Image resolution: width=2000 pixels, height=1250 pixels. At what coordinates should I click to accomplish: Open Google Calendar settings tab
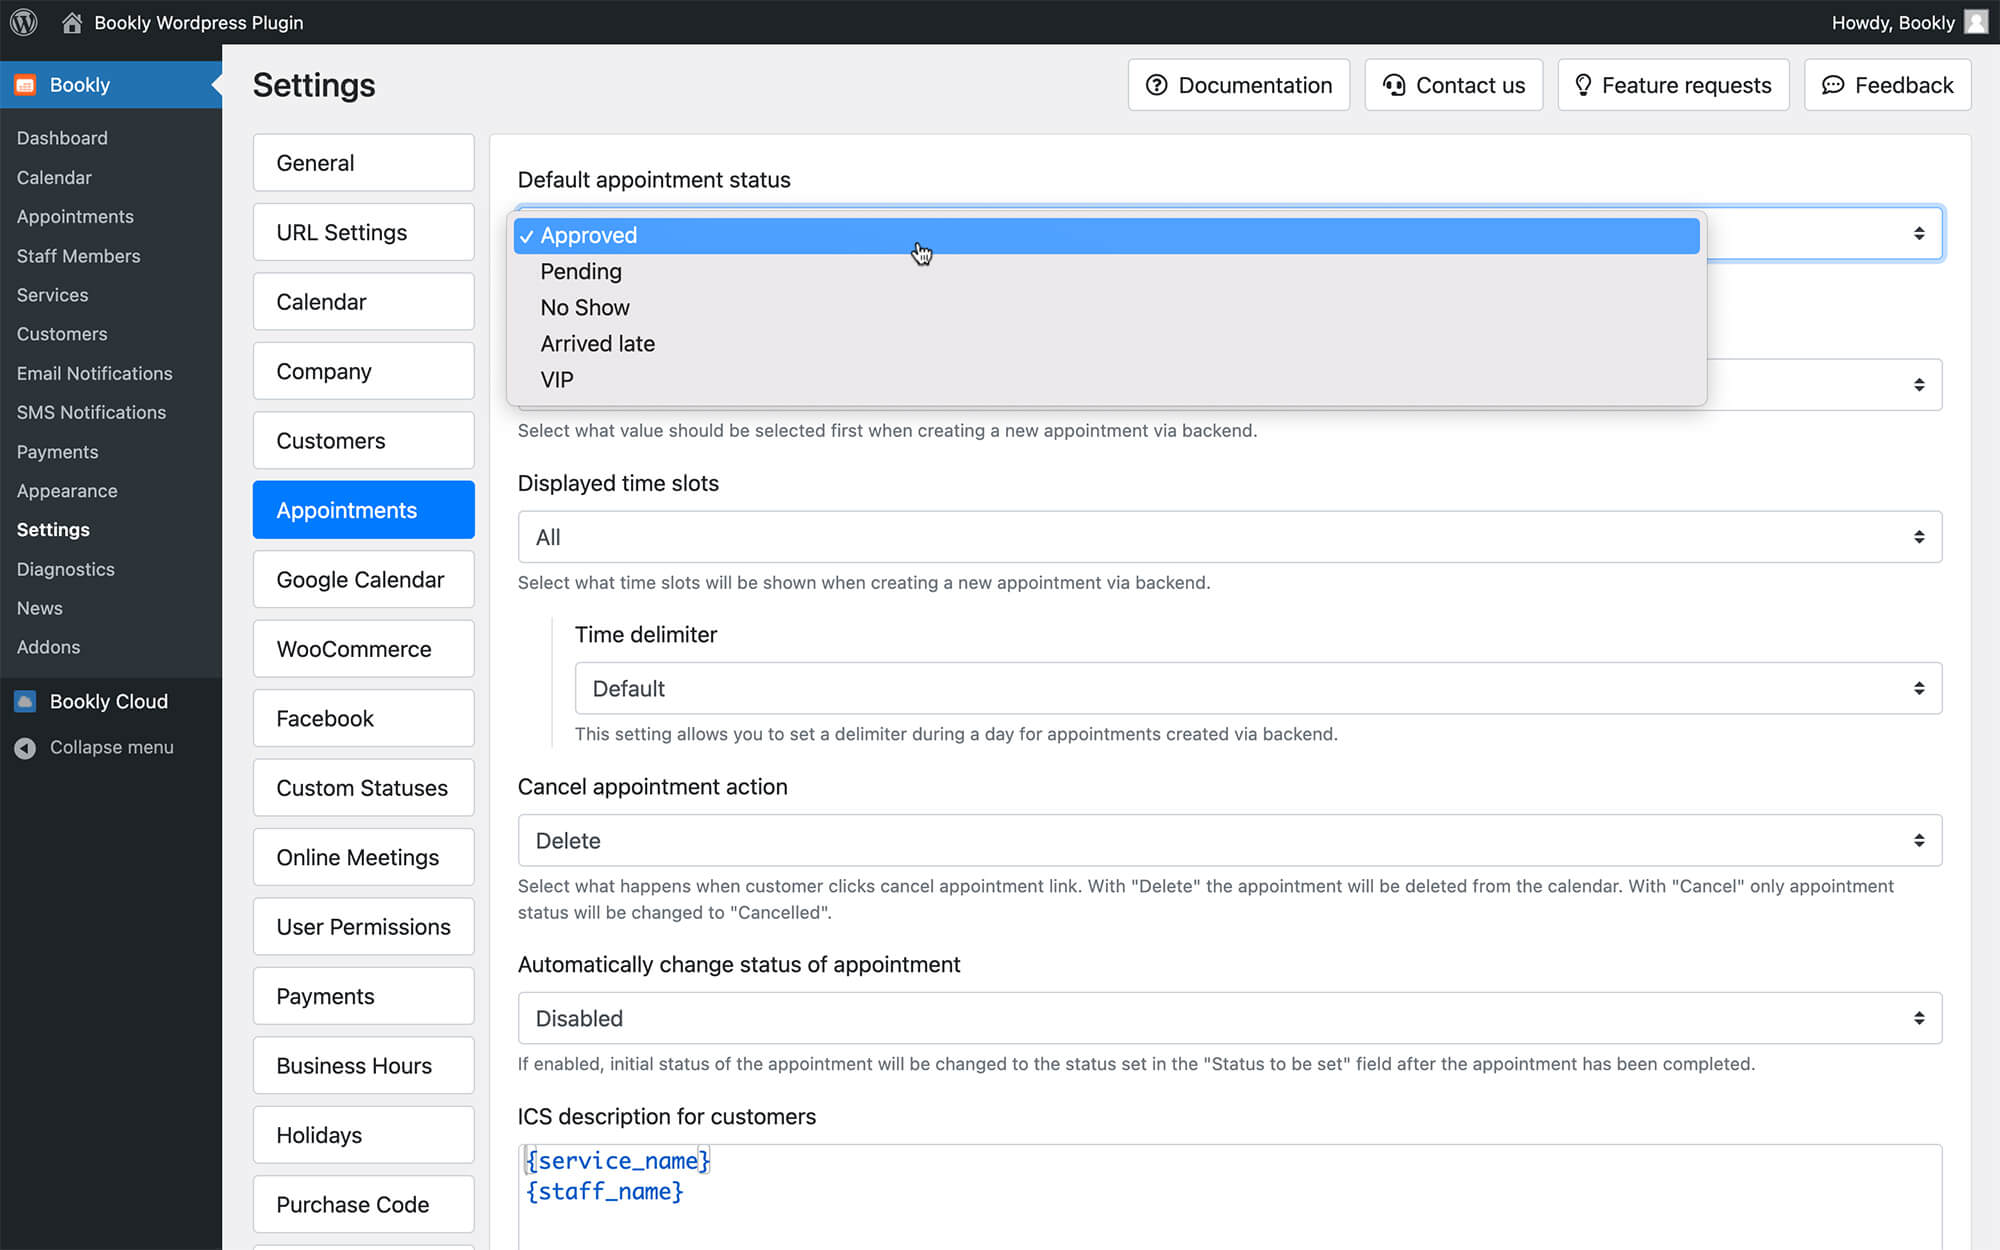tap(363, 579)
